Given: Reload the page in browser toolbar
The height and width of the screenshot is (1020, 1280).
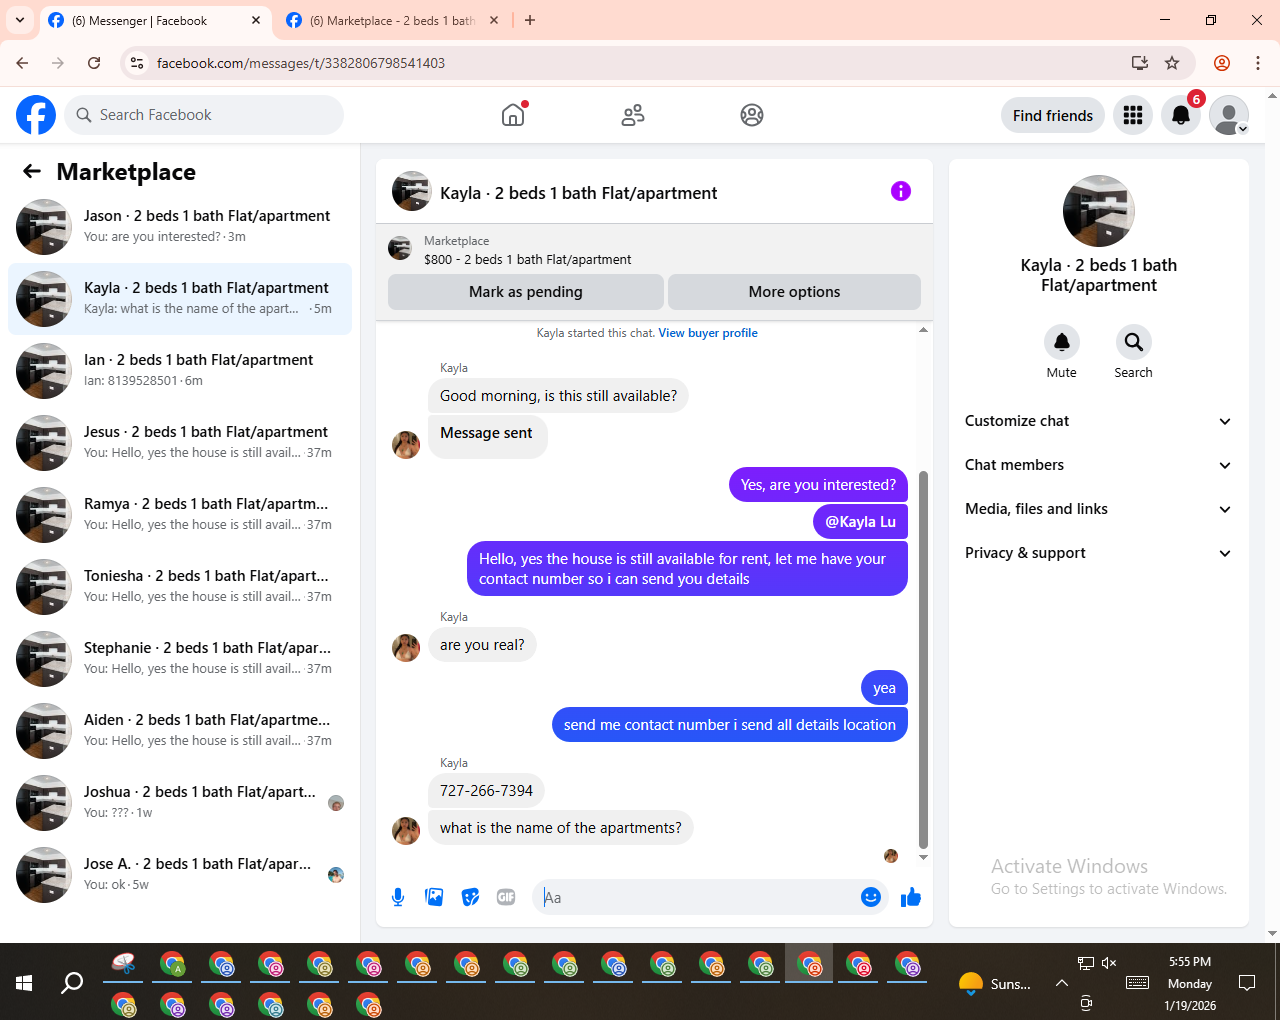Looking at the screenshot, I should [x=94, y=63].
